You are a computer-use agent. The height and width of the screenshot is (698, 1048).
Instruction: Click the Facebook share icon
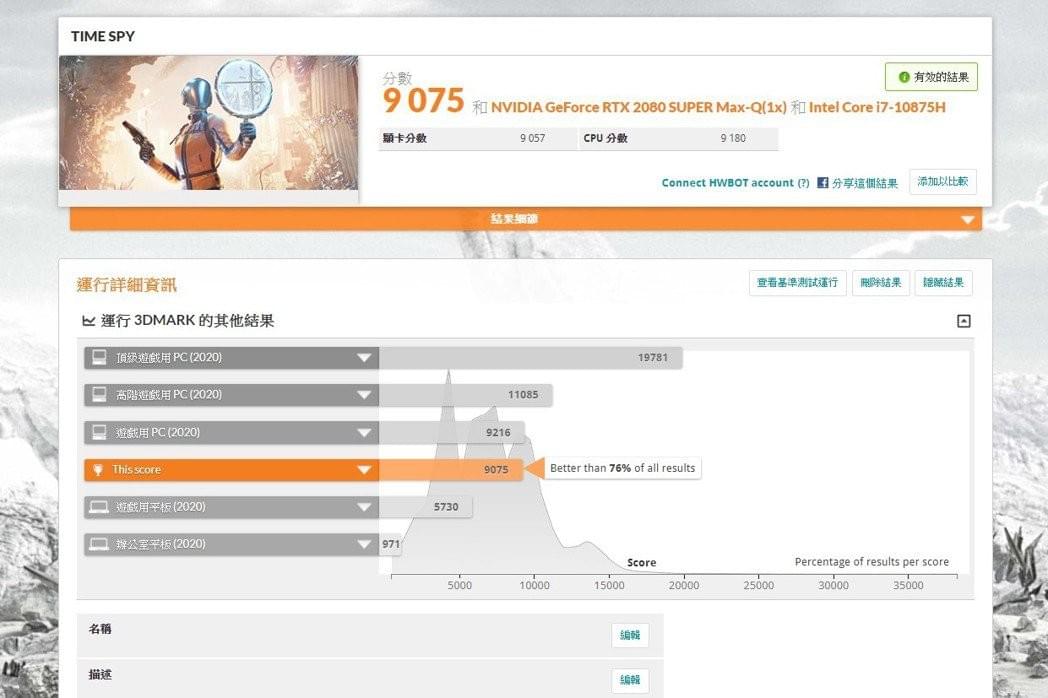coord(823,183)
